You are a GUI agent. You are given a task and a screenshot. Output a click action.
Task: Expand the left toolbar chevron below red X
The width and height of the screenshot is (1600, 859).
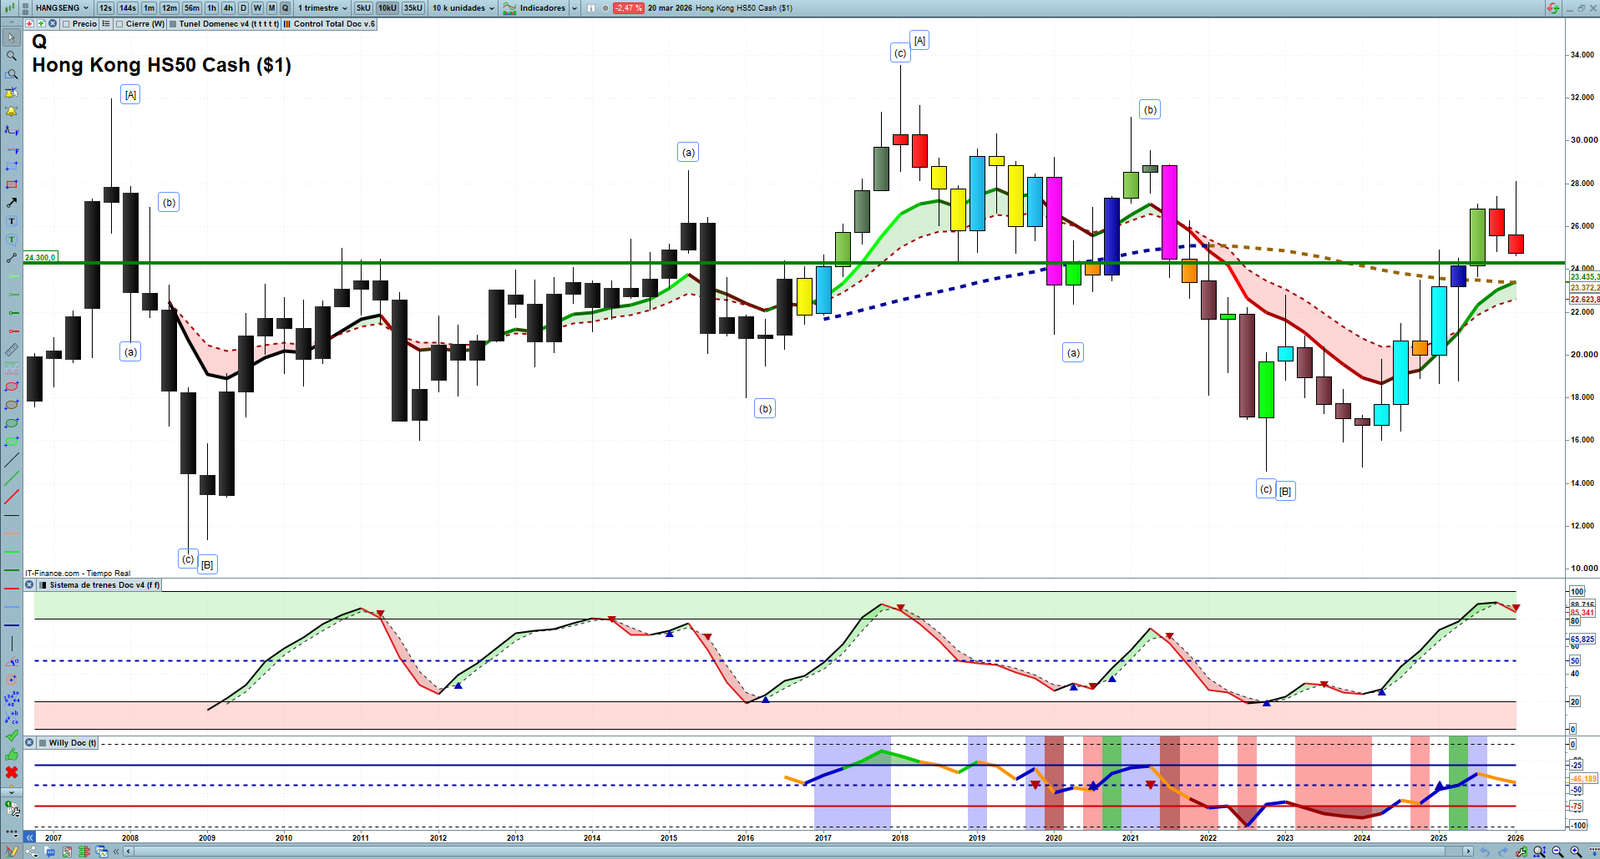click(11, 791)
